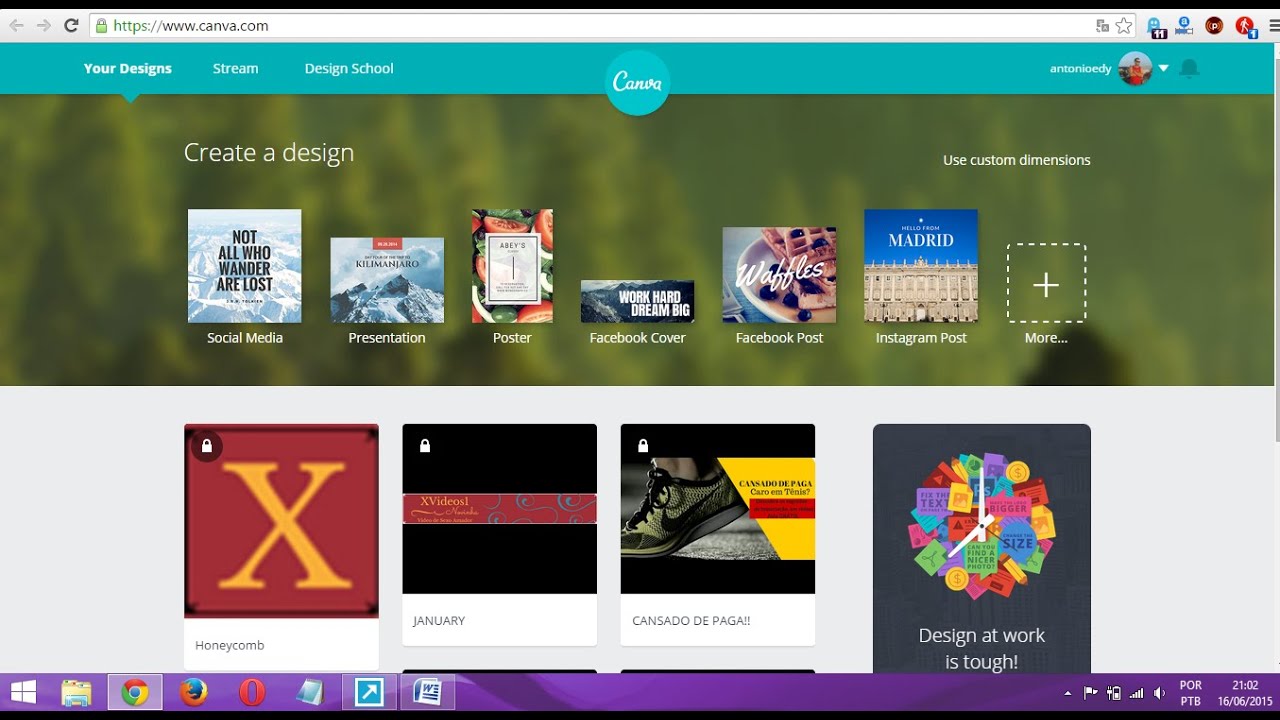Open the Design School tab
1280x720 pixels.
[349, 68]
